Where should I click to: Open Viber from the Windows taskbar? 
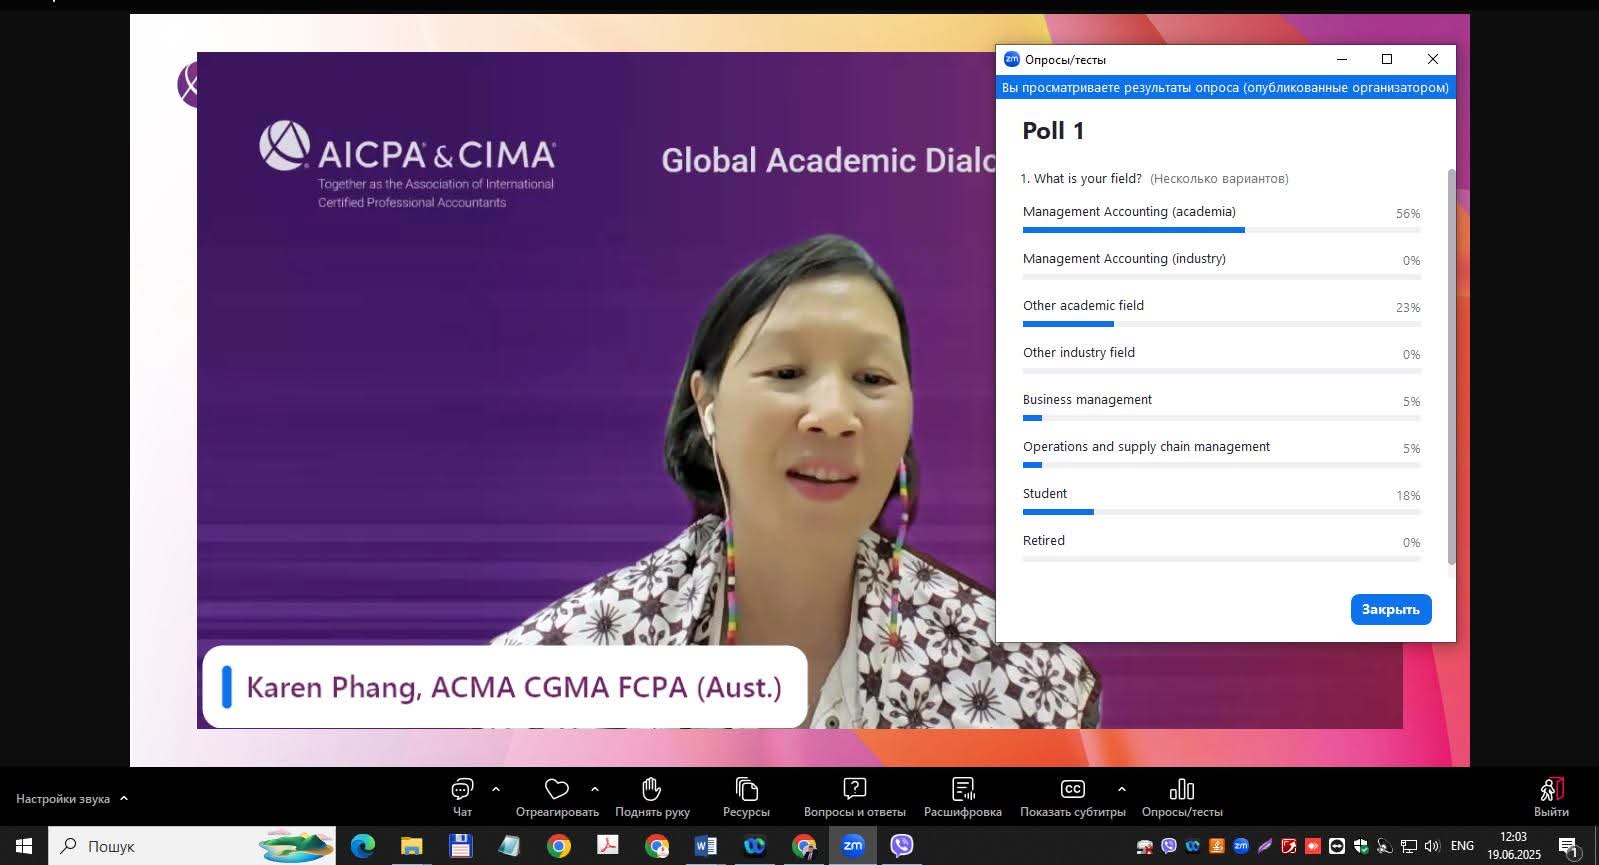point(902,846)
